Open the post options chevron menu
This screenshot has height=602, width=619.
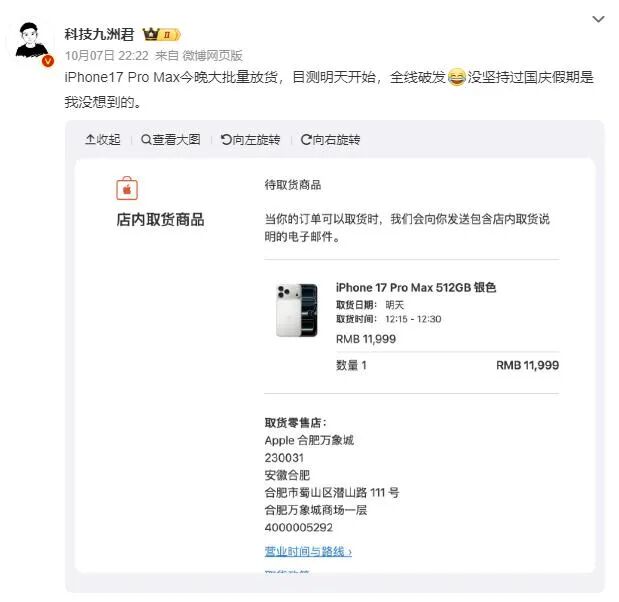[598, 19]
